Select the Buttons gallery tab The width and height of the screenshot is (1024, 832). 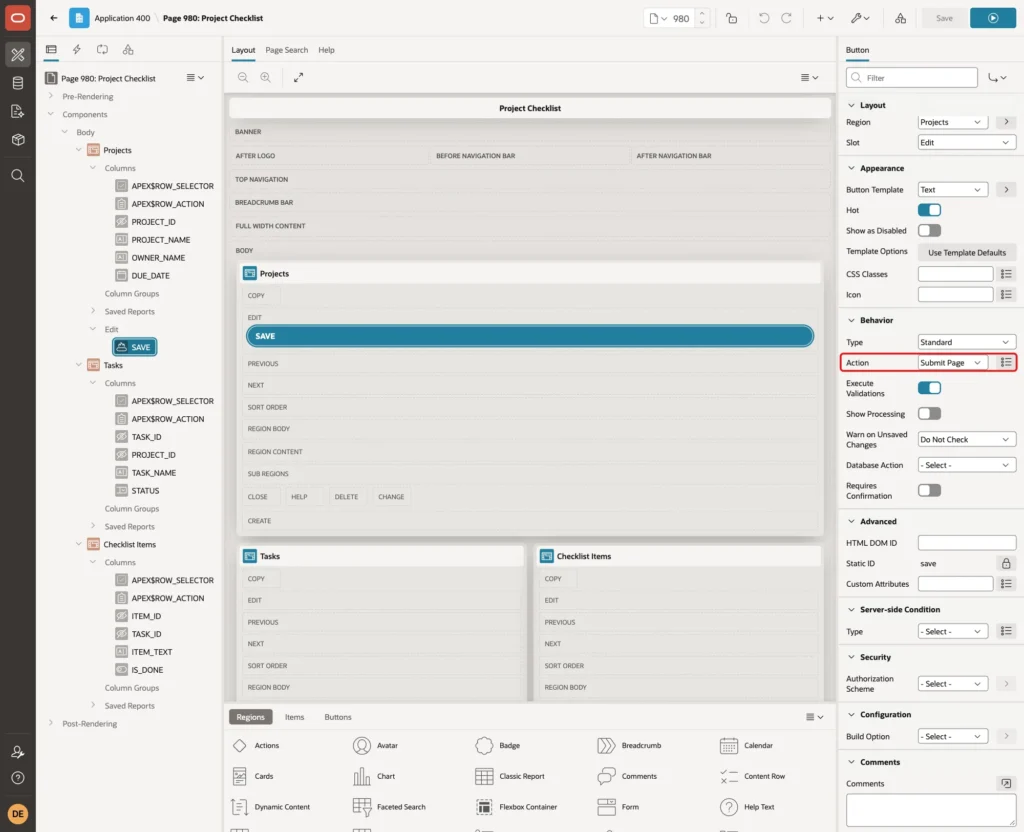point(338,717)
